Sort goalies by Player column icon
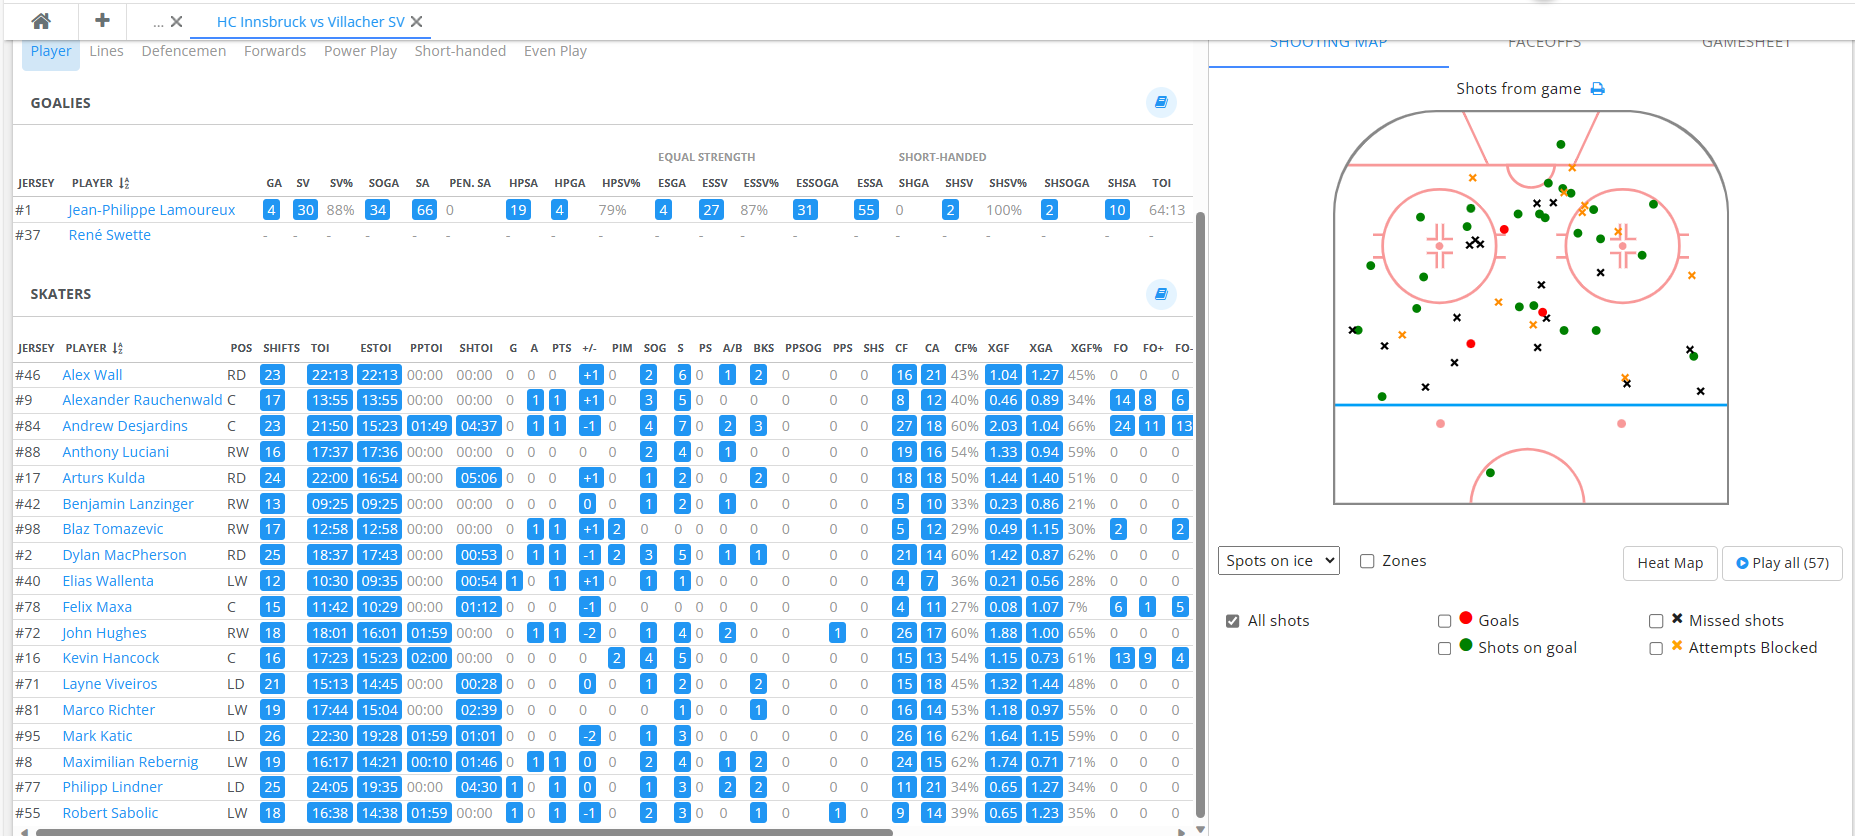The image size is (1855, 836). (x=124, y=184)
